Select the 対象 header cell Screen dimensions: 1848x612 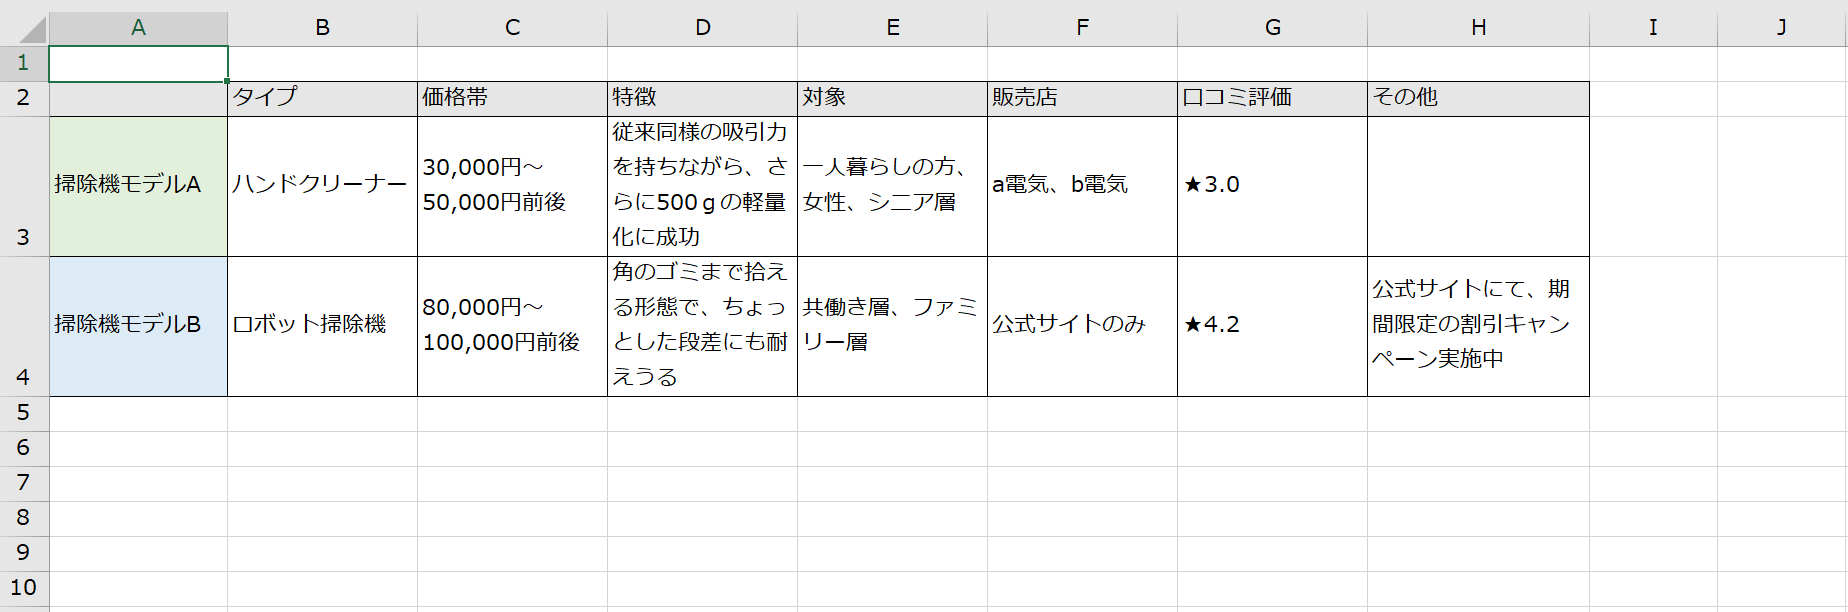point(892,99)
